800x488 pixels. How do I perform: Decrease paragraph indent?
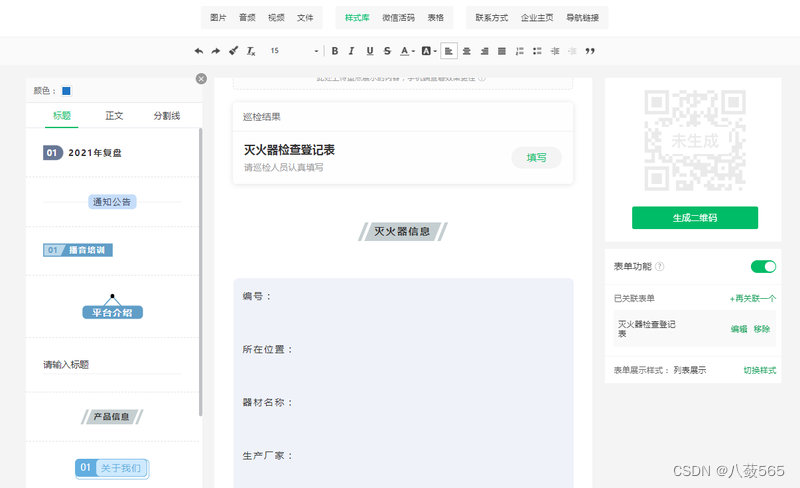click(572, 51)
